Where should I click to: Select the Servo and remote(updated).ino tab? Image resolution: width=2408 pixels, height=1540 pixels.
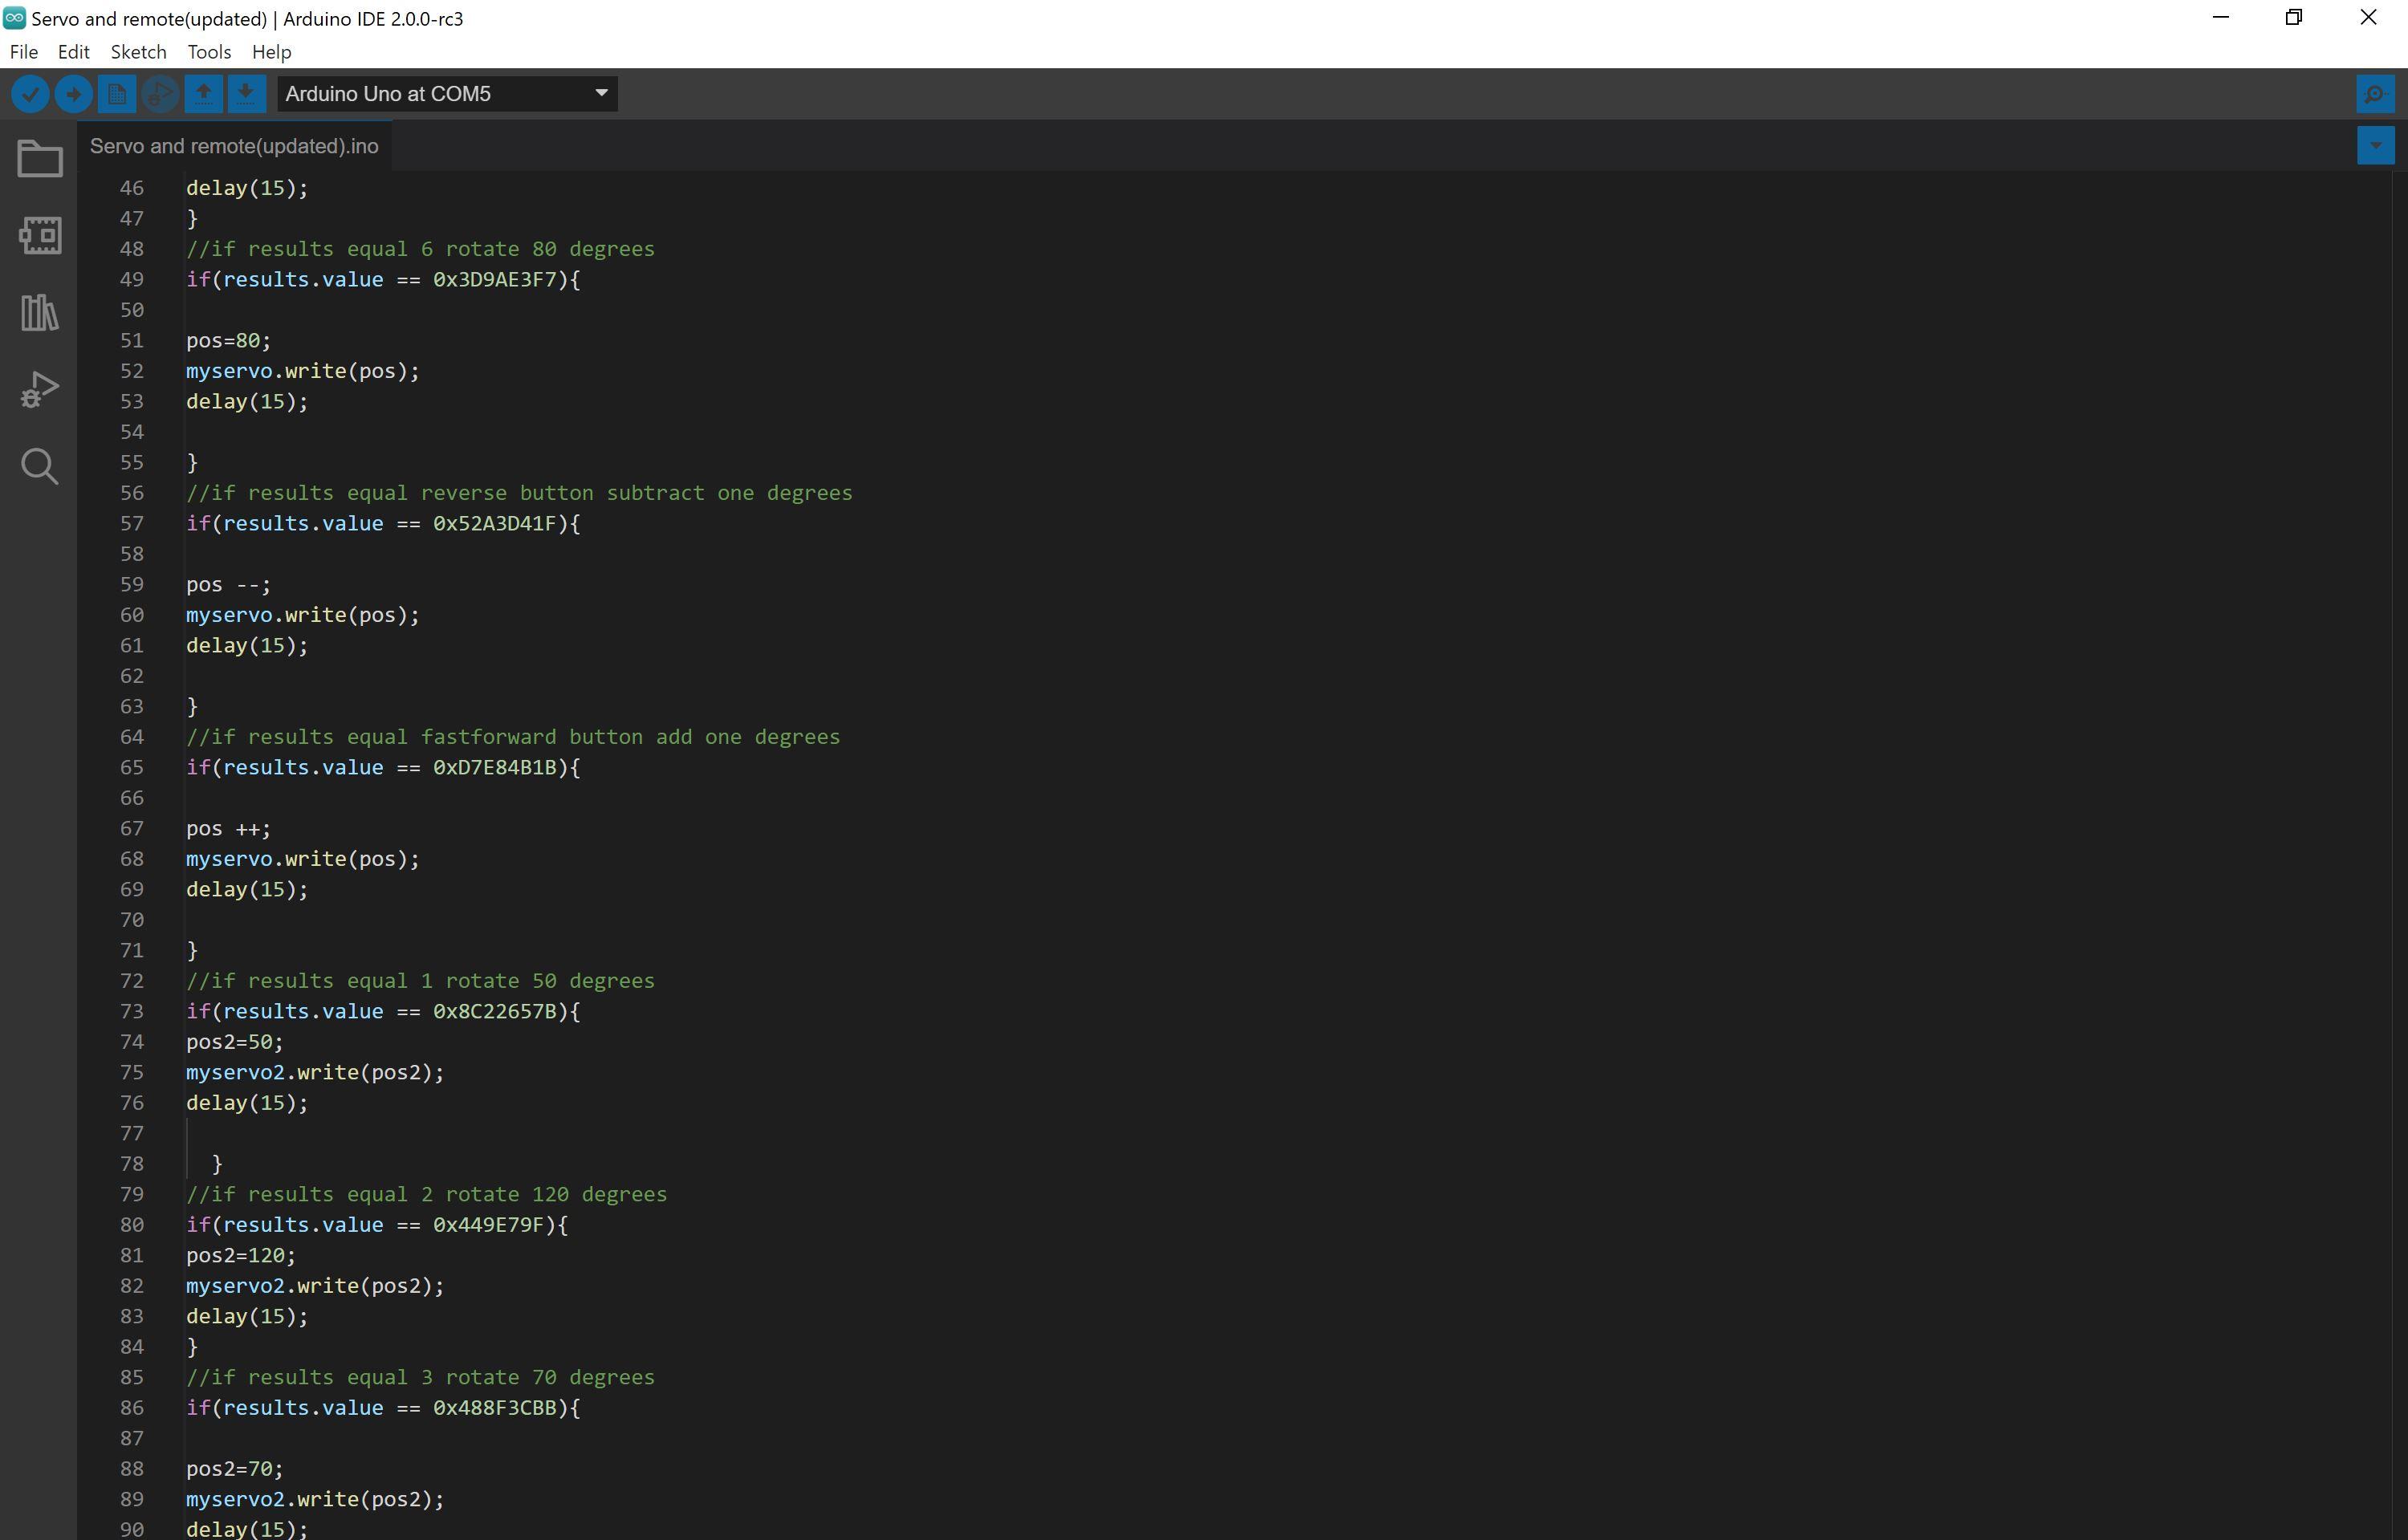point(234,146)
